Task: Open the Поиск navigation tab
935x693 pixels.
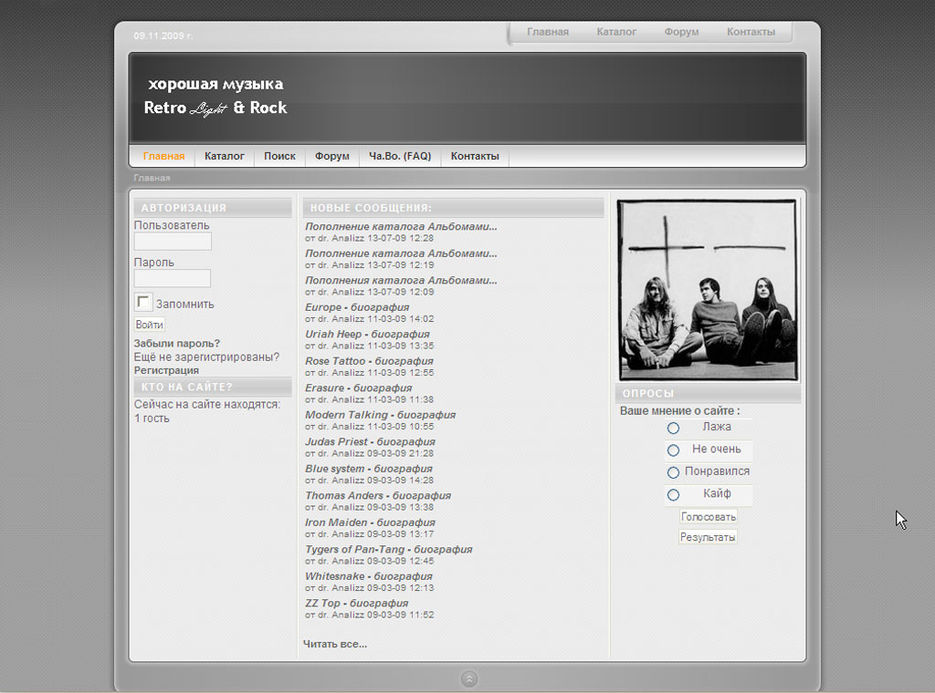Action: (x=279, y=156)
